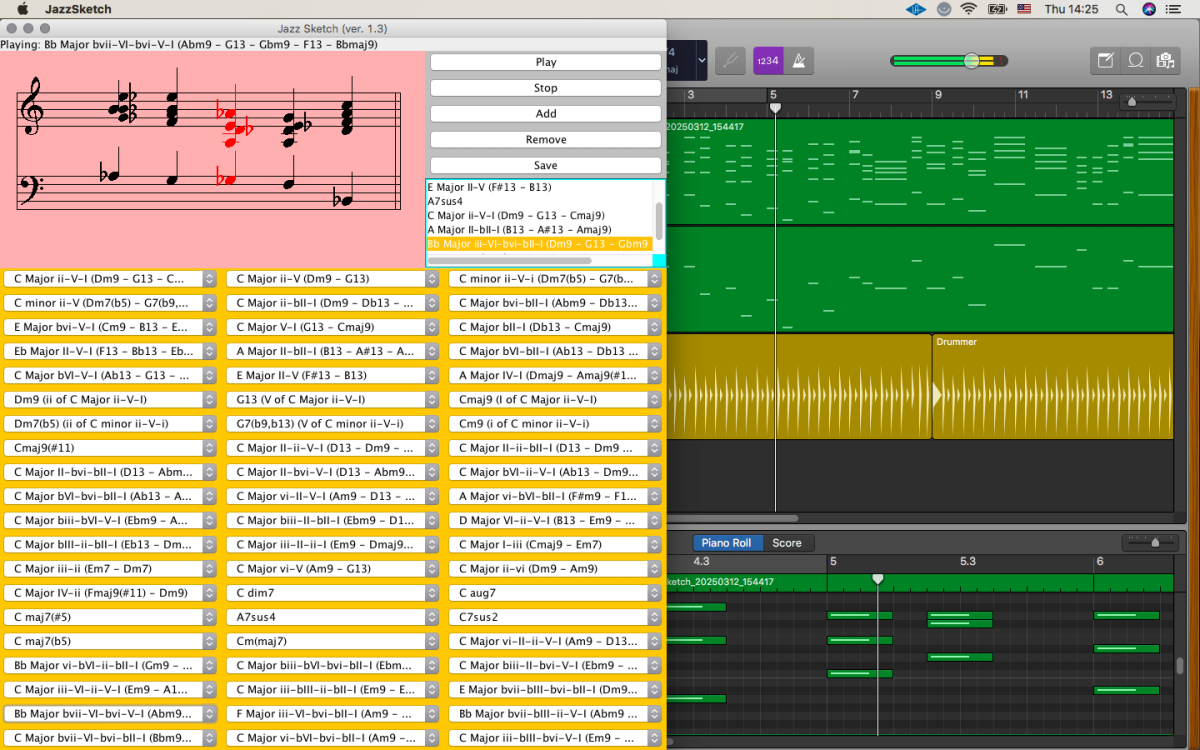This screenshot has width=1200, height=750.
Task: Switch to the Piano Roll tab
Action: (726, 543)
